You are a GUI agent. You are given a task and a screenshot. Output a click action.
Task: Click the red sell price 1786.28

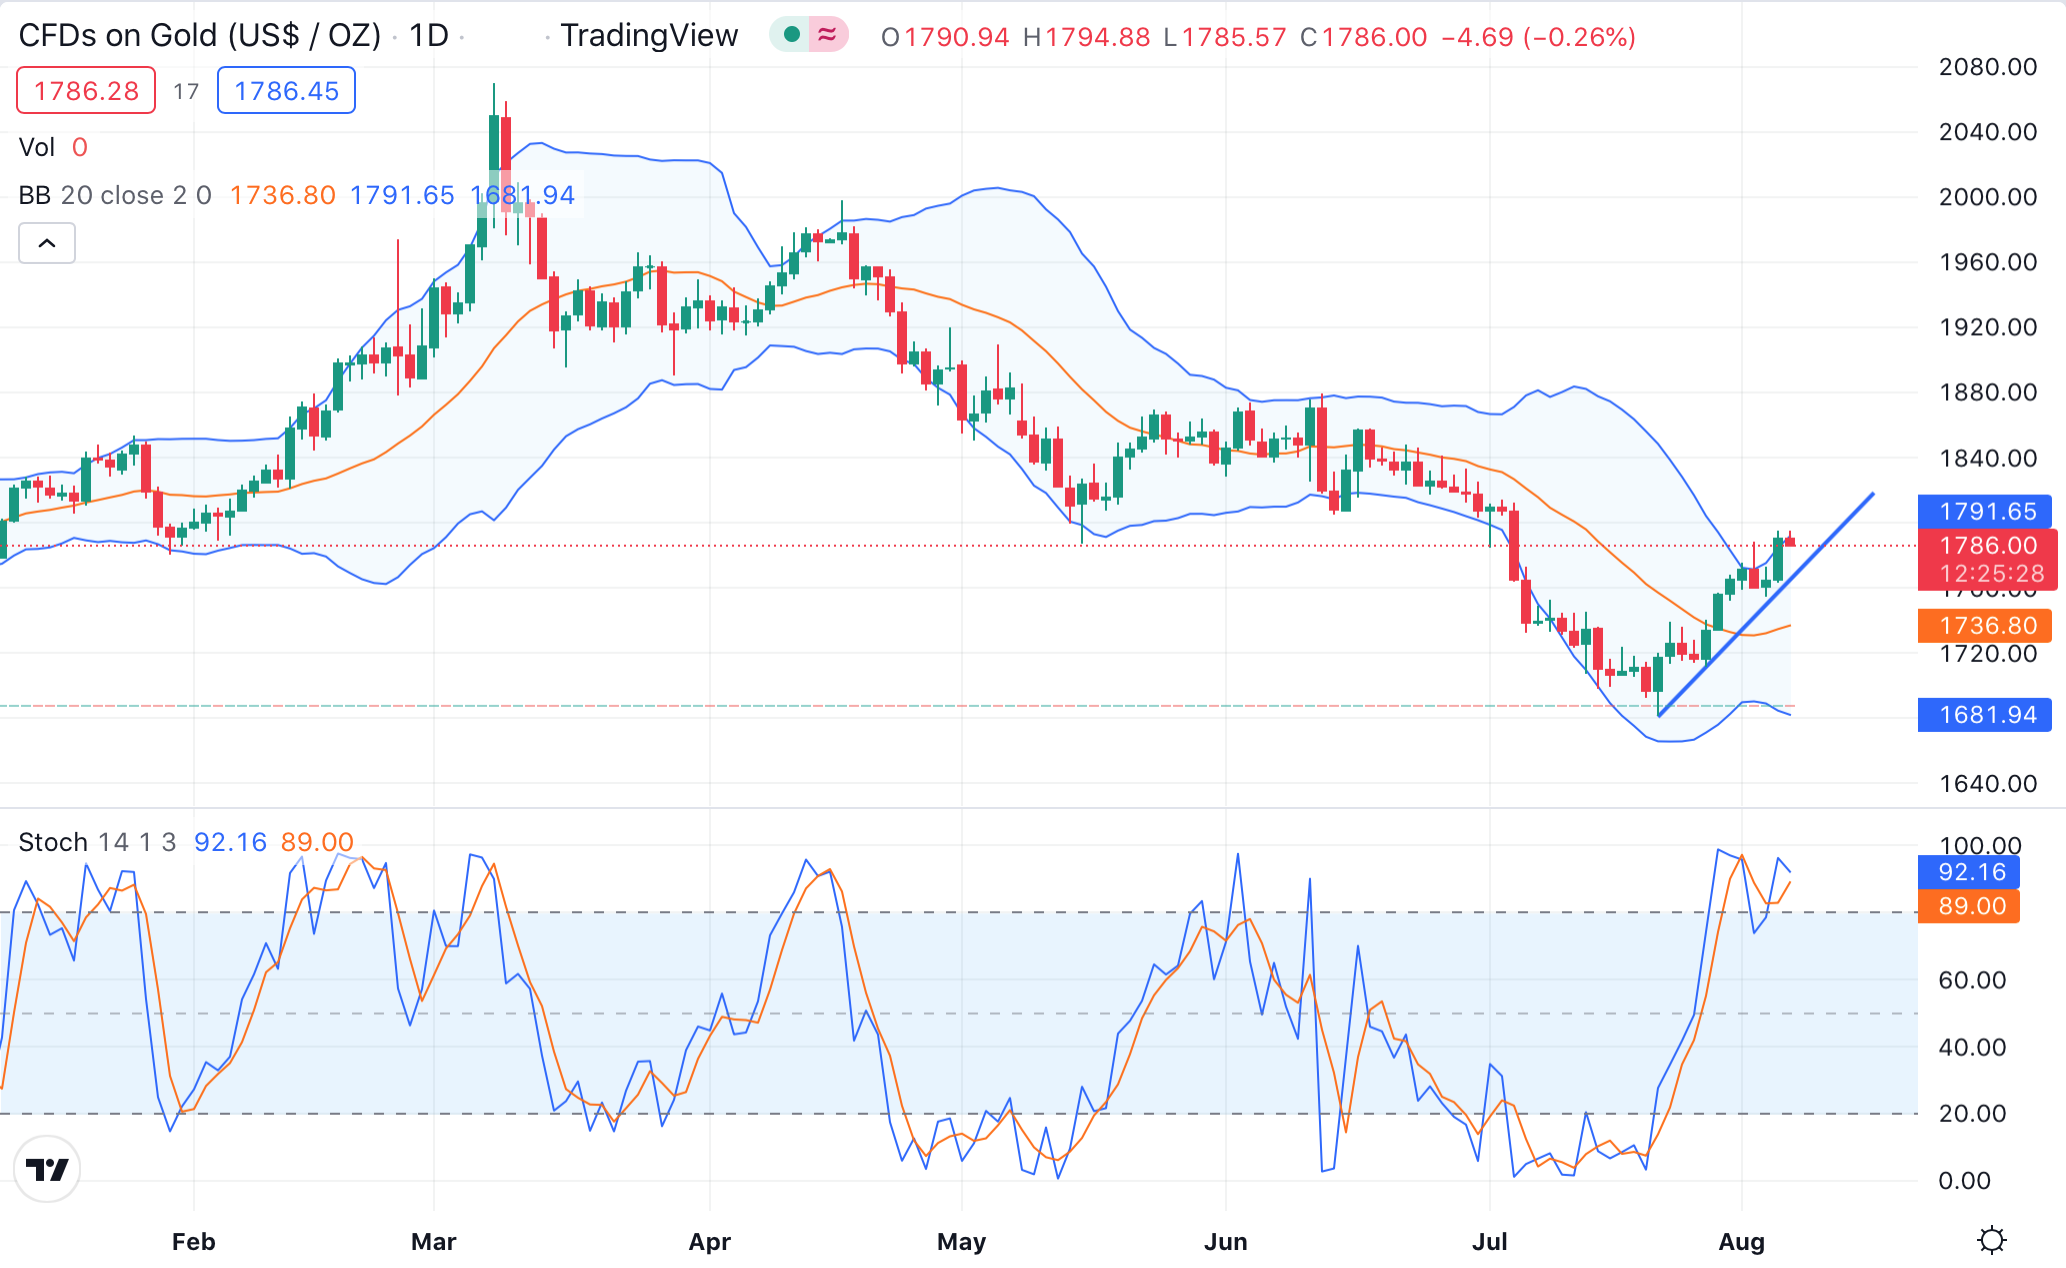(x=86, y=91)
